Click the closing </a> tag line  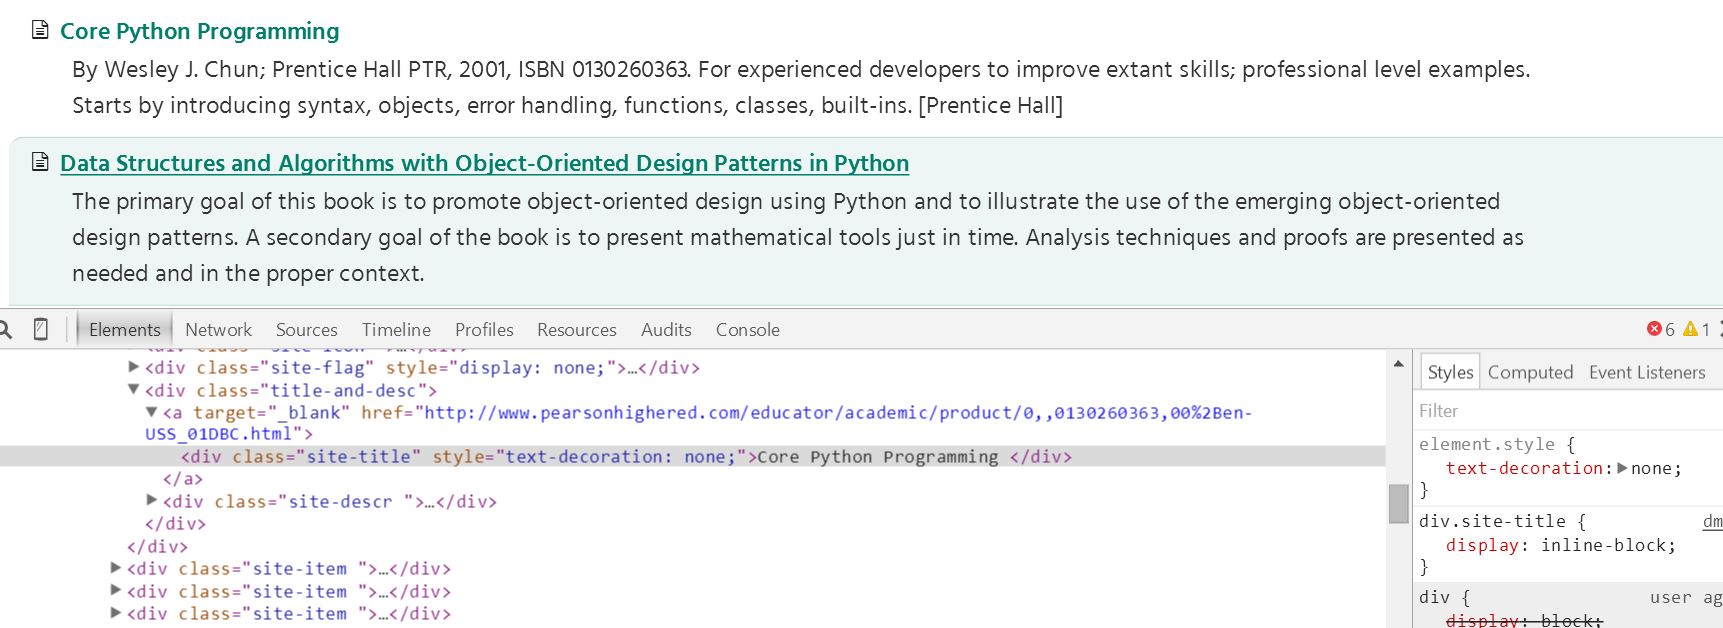182,479
